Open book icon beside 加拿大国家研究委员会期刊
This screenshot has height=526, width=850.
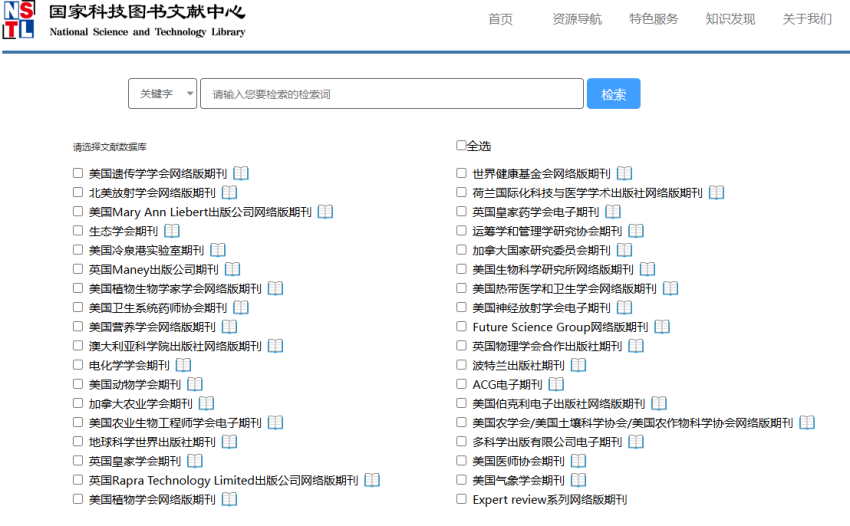624,250
